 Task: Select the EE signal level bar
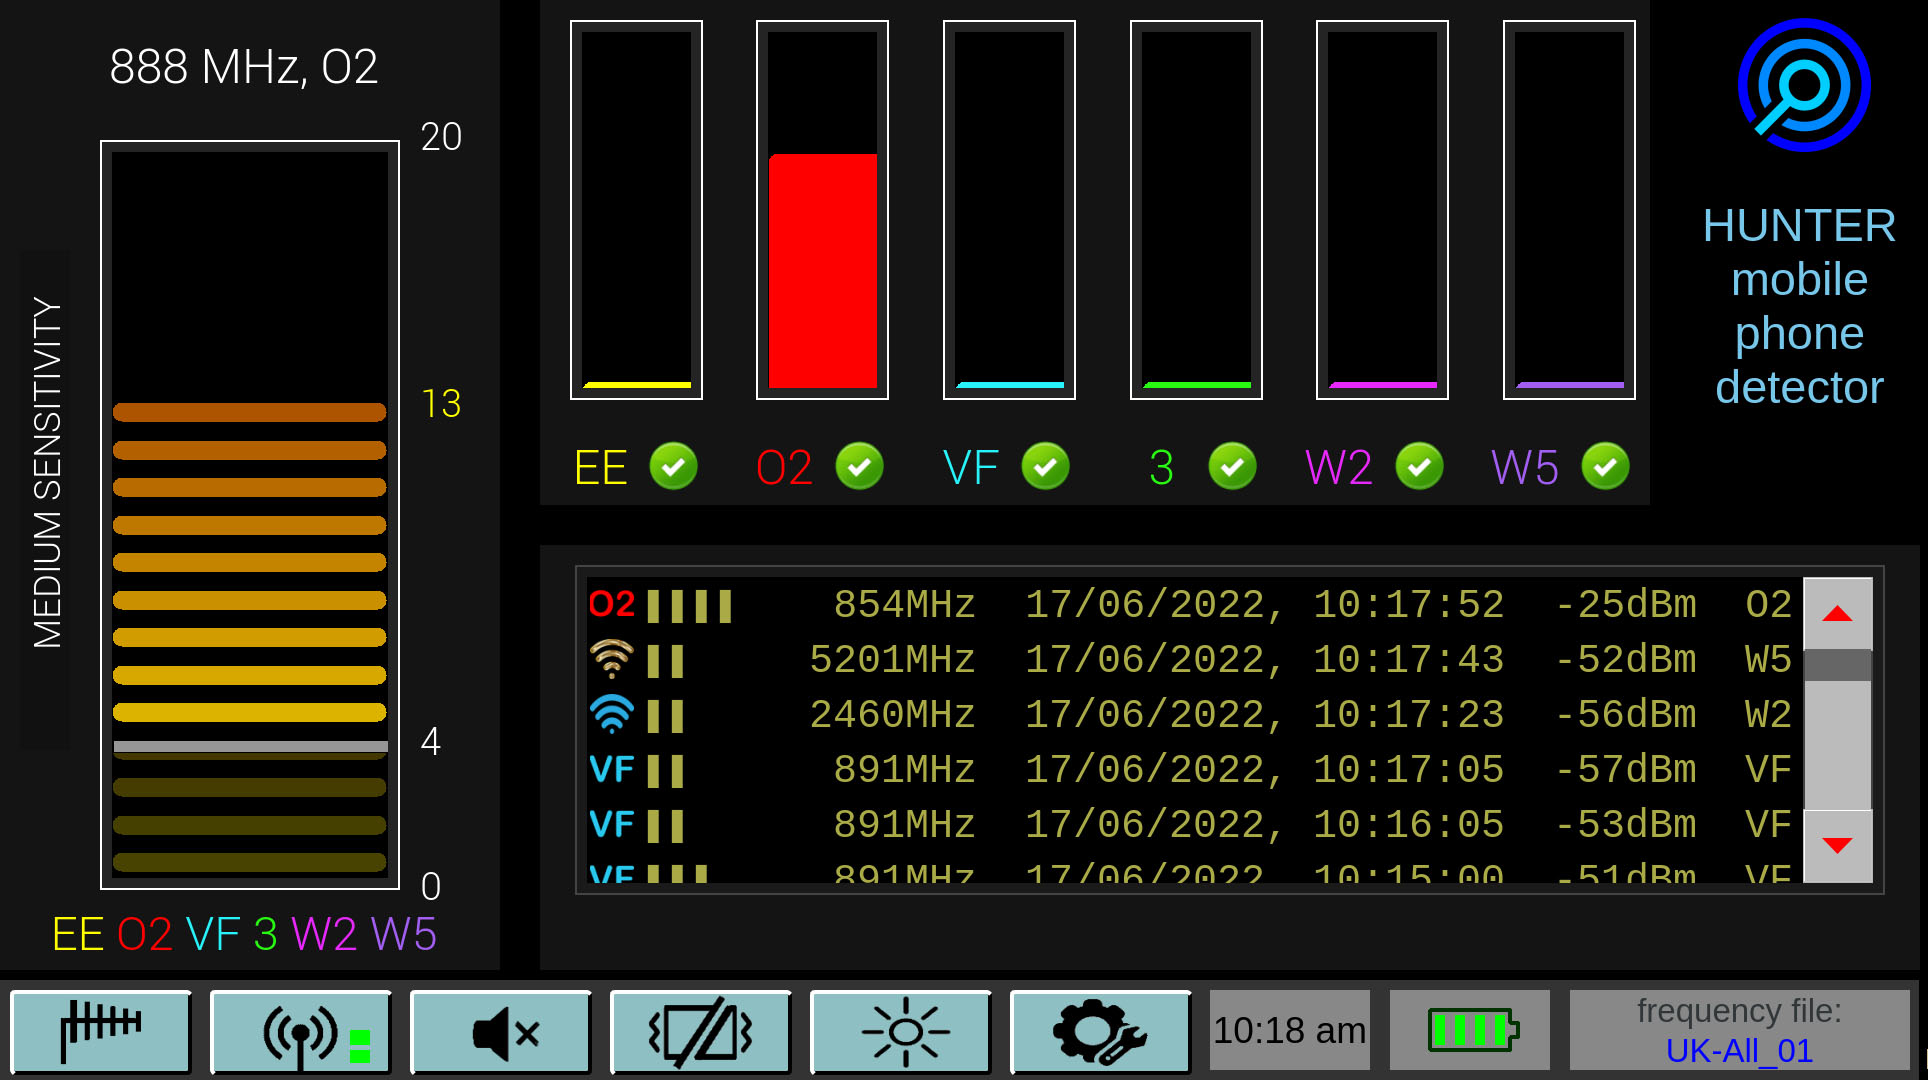click(636, 210)
